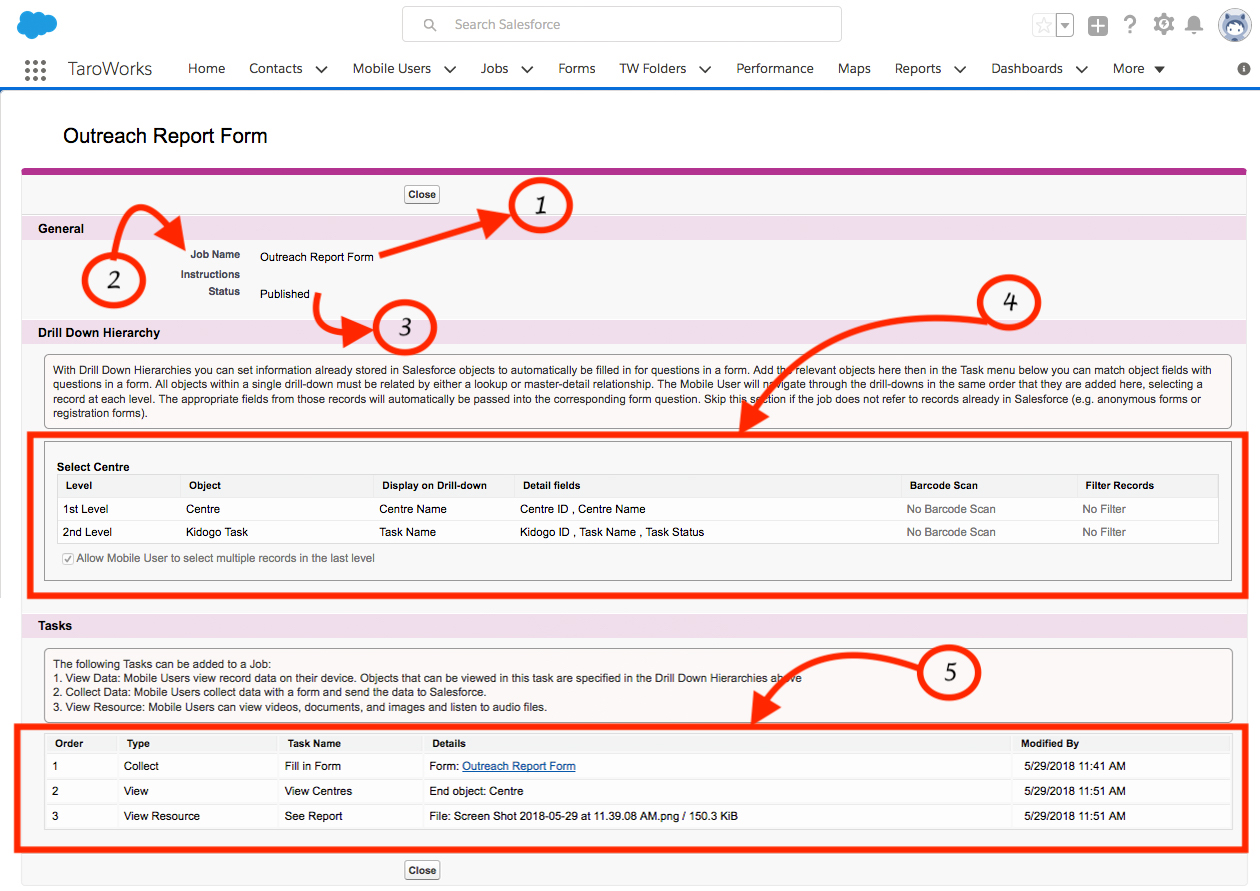
Task: Focus the Search Salesforce field
Action: click(621, 24)
